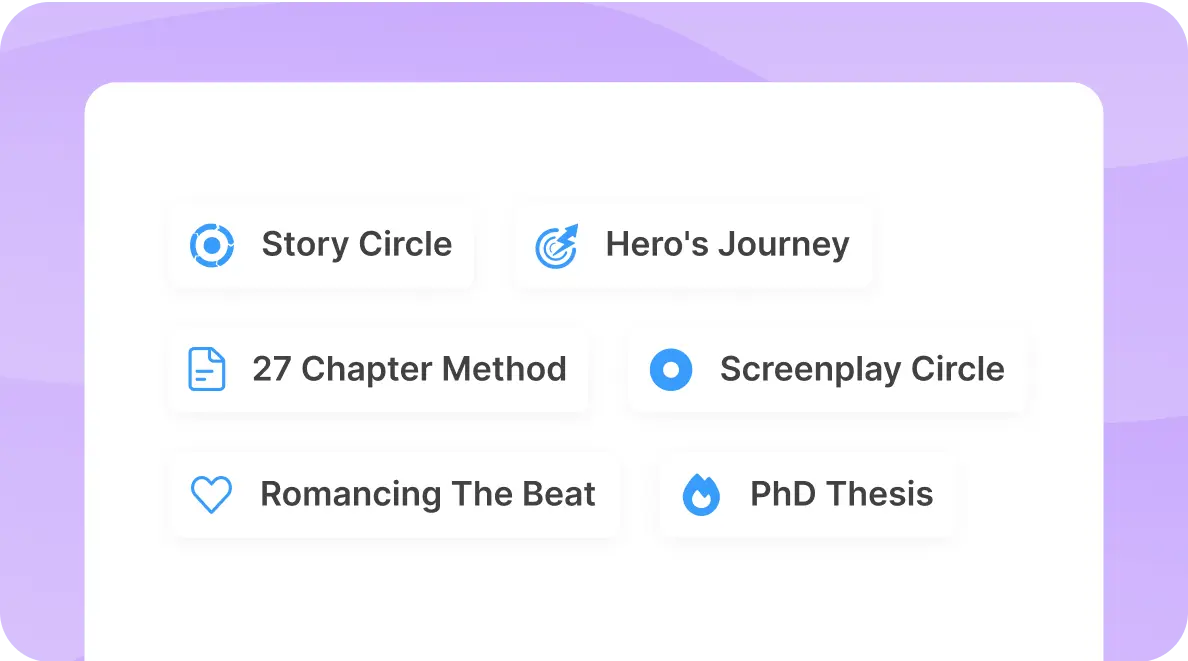The image size is (1188, 661).
Task: Click the 27 Chapter Method text label
Action: click(x=412, y=369)
